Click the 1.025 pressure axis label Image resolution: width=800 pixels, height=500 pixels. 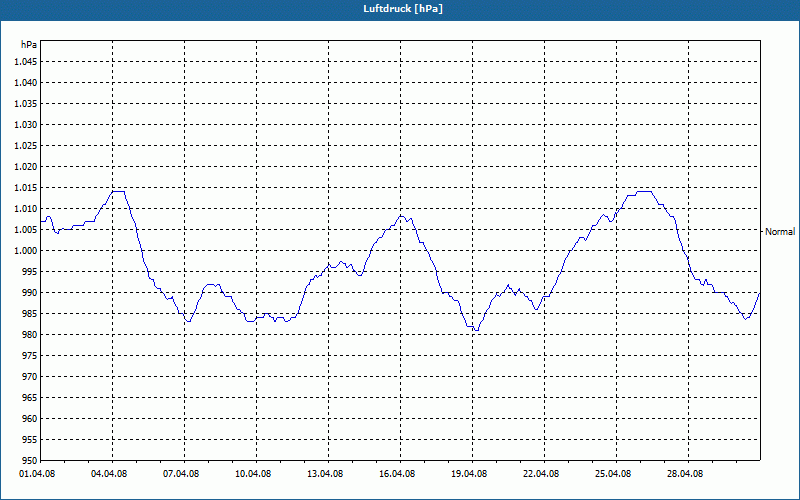[x=27, y=145]
